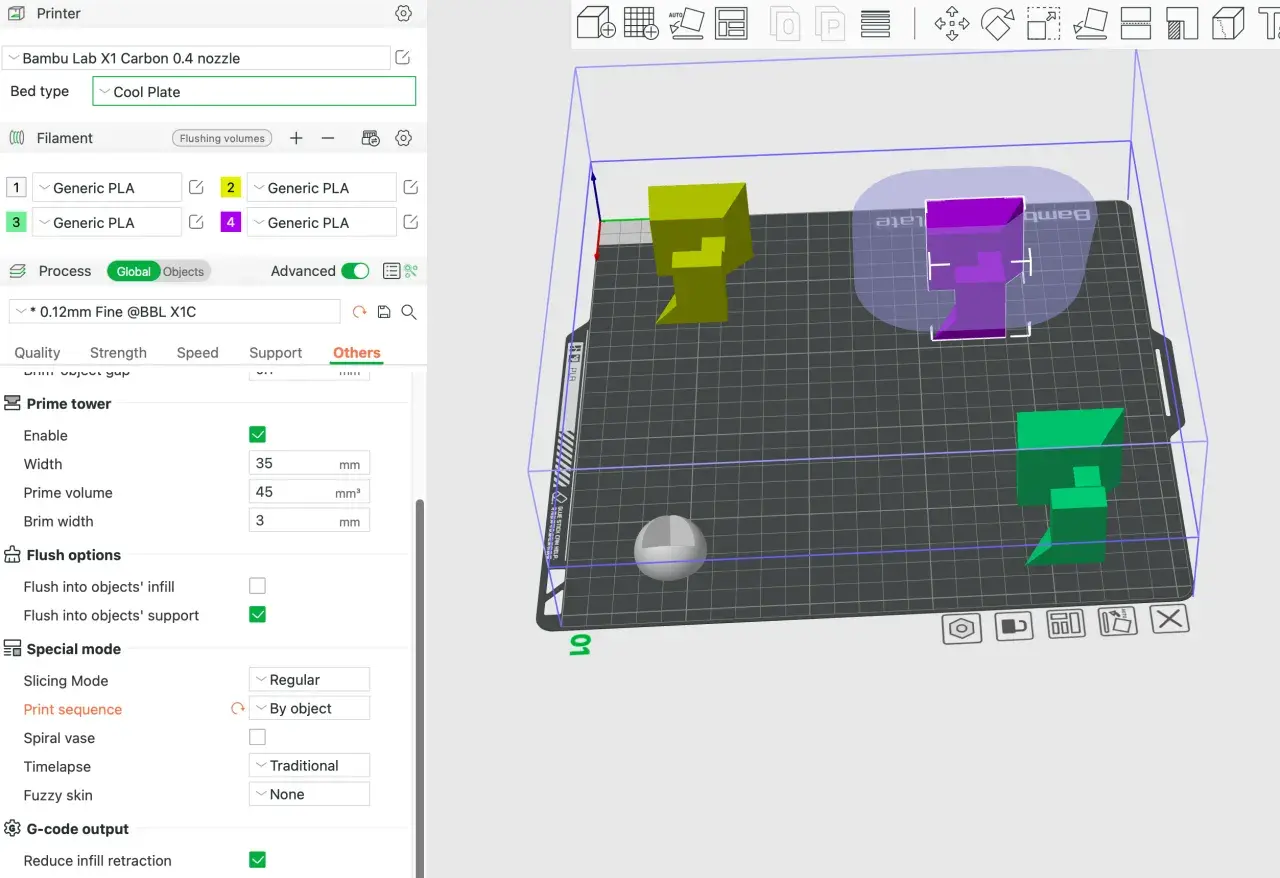The image size is (1280, 878).
Task: Select the Scale tool
Action: coord(1044,23)
